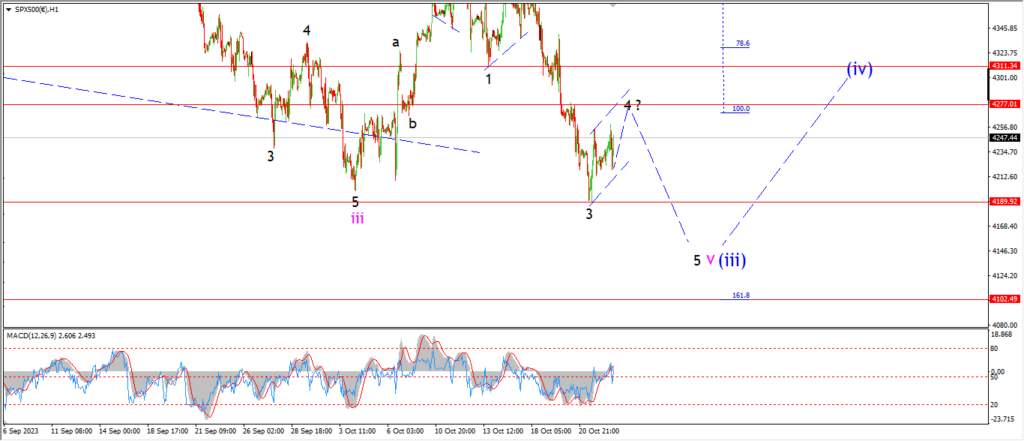
Task: Select the '4 ?' wave annotation
Action: pyautogui.click(x=632, y=105)
